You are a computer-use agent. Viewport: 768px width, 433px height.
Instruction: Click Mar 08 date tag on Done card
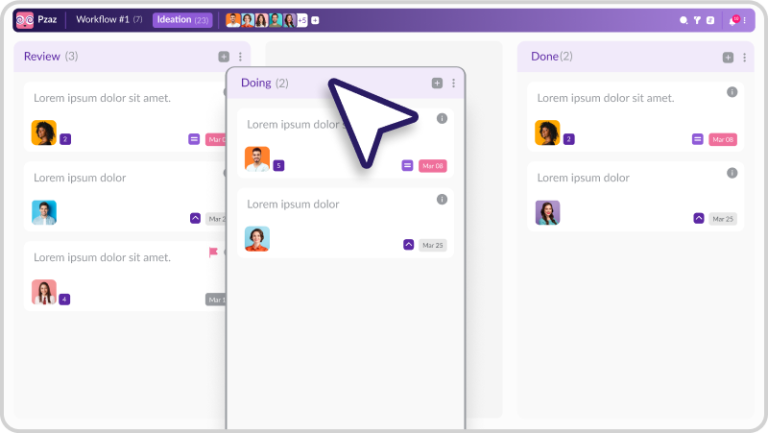tap(723, 139)
